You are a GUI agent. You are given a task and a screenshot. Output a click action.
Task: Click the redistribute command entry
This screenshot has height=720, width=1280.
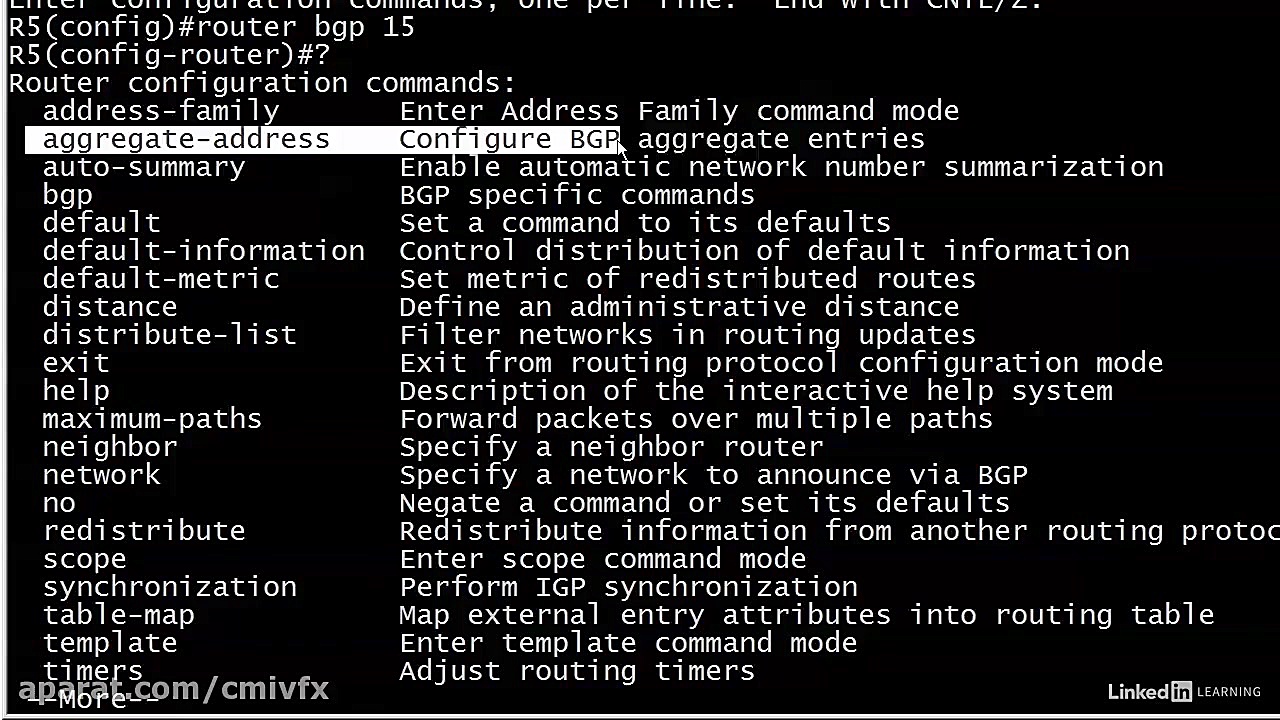[143, 531]
